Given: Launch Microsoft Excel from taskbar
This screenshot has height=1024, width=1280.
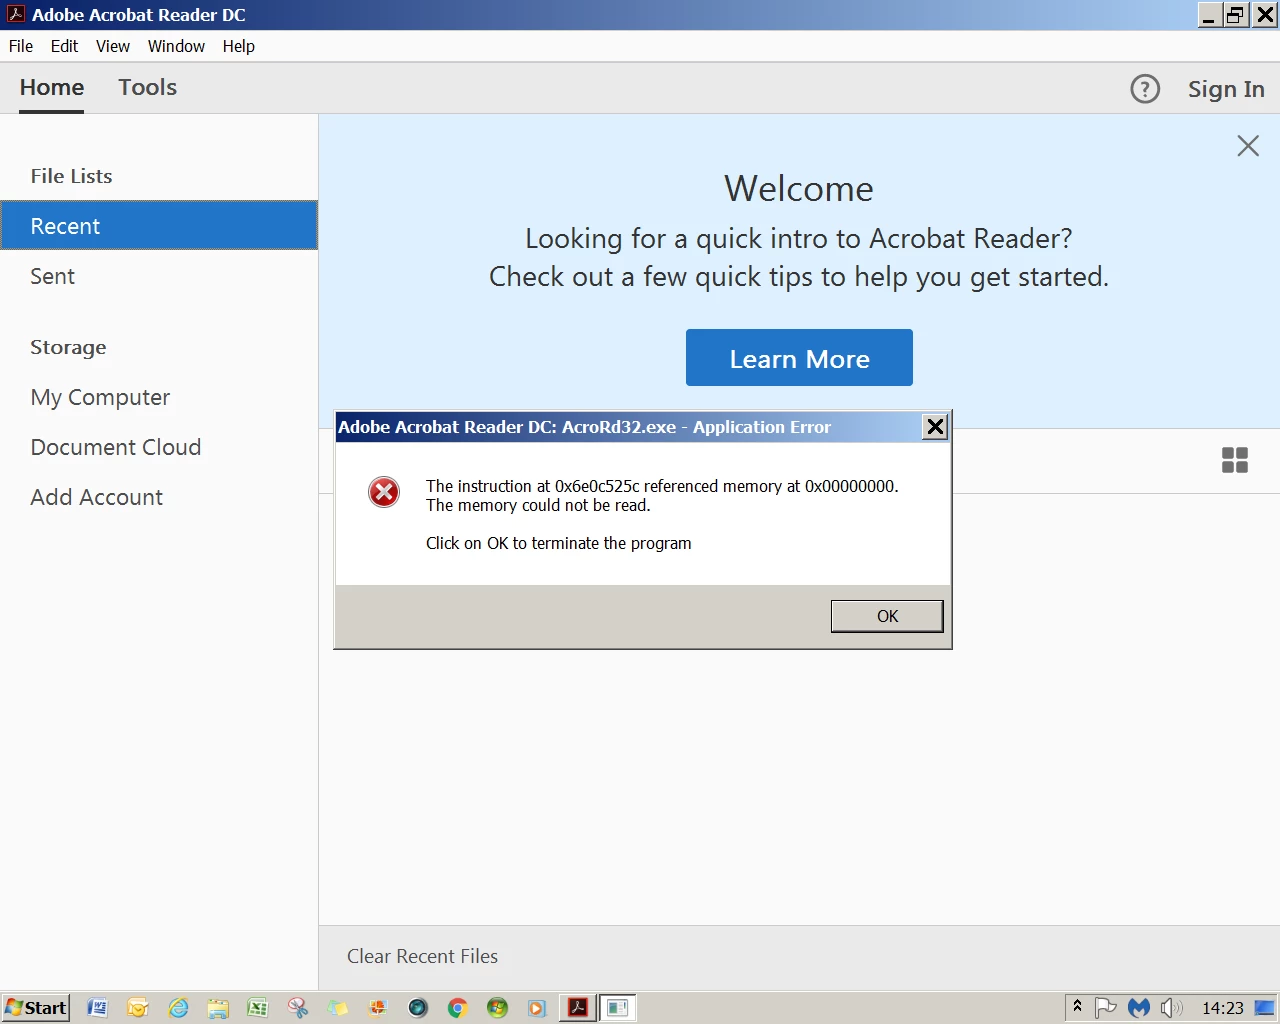Looking at the screenshot, I should (258, 1008).
